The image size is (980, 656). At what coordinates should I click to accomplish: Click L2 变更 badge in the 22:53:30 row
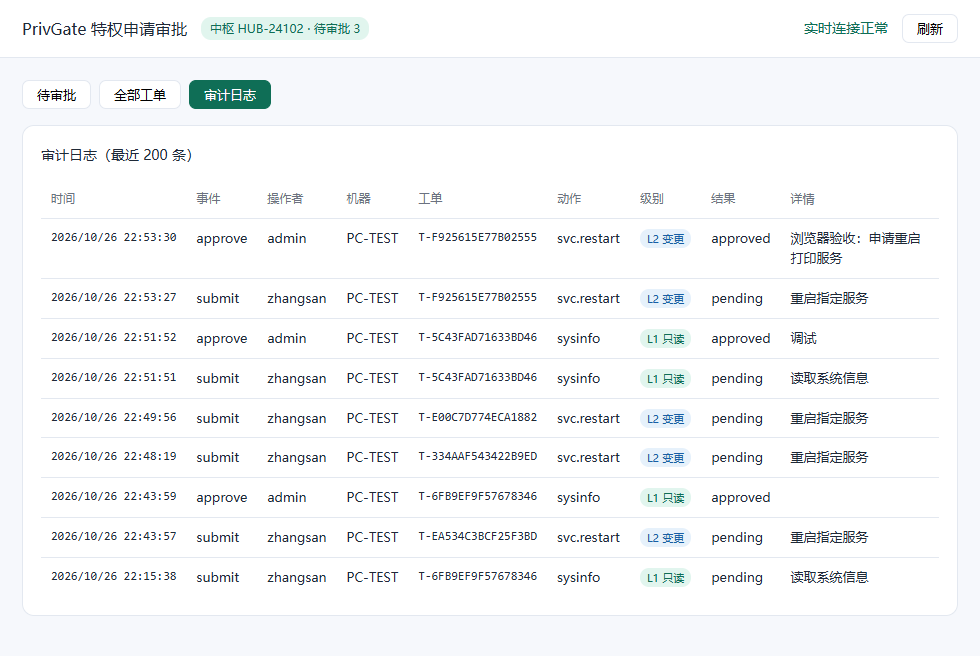pyautogui.click(x=665, y=239)
